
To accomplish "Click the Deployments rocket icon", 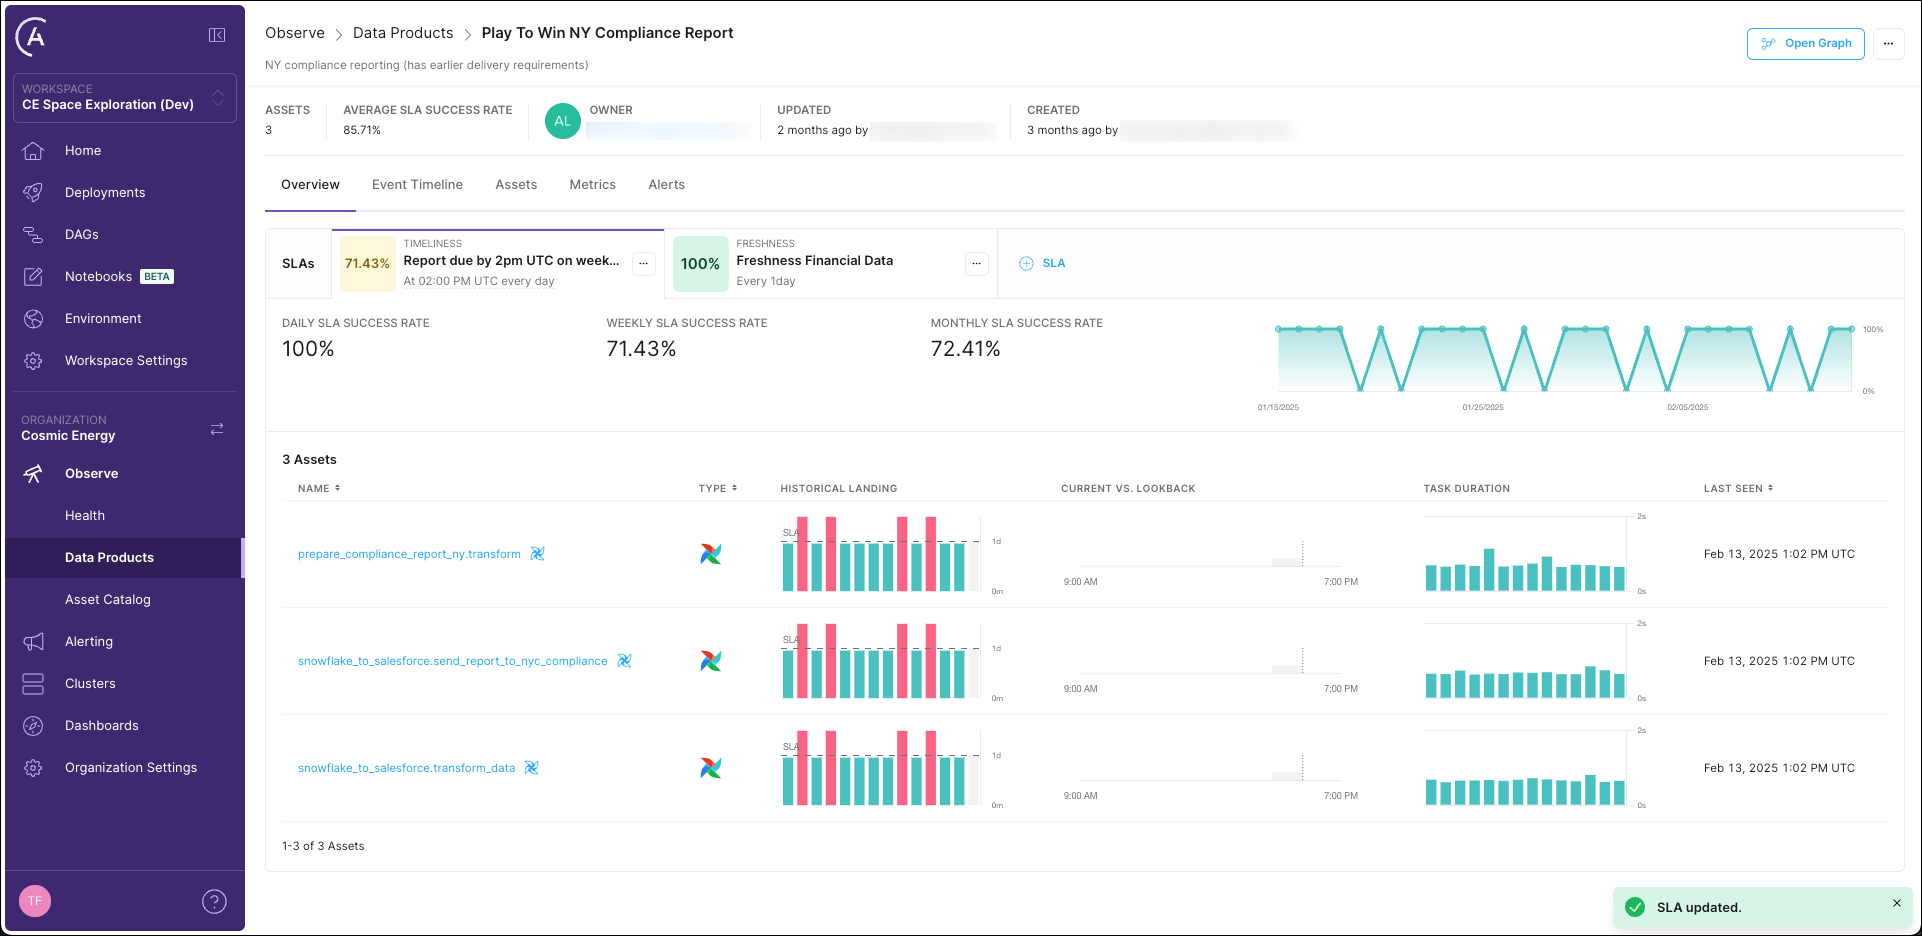I will (33, 193).
